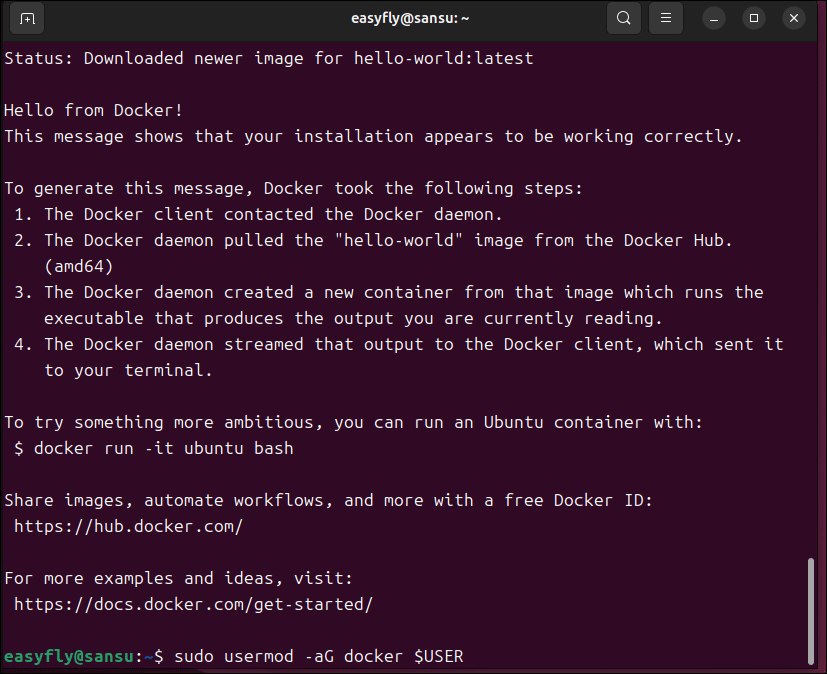The width and height of the screenshot is (827, 674).
Task: Click 'Share images, automate workflows' line
Action: (329, 500)
